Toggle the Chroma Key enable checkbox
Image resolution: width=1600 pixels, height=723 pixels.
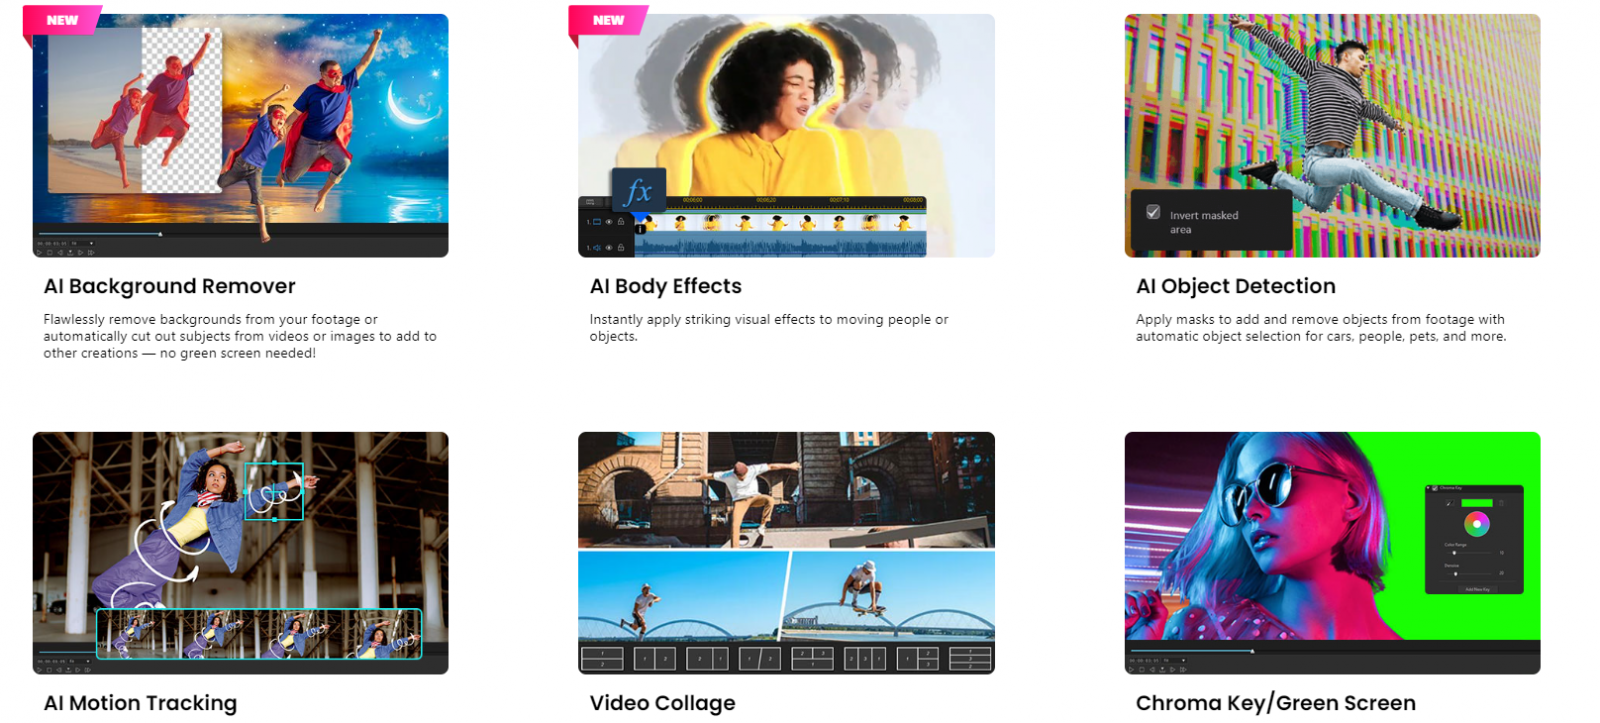1435,488
